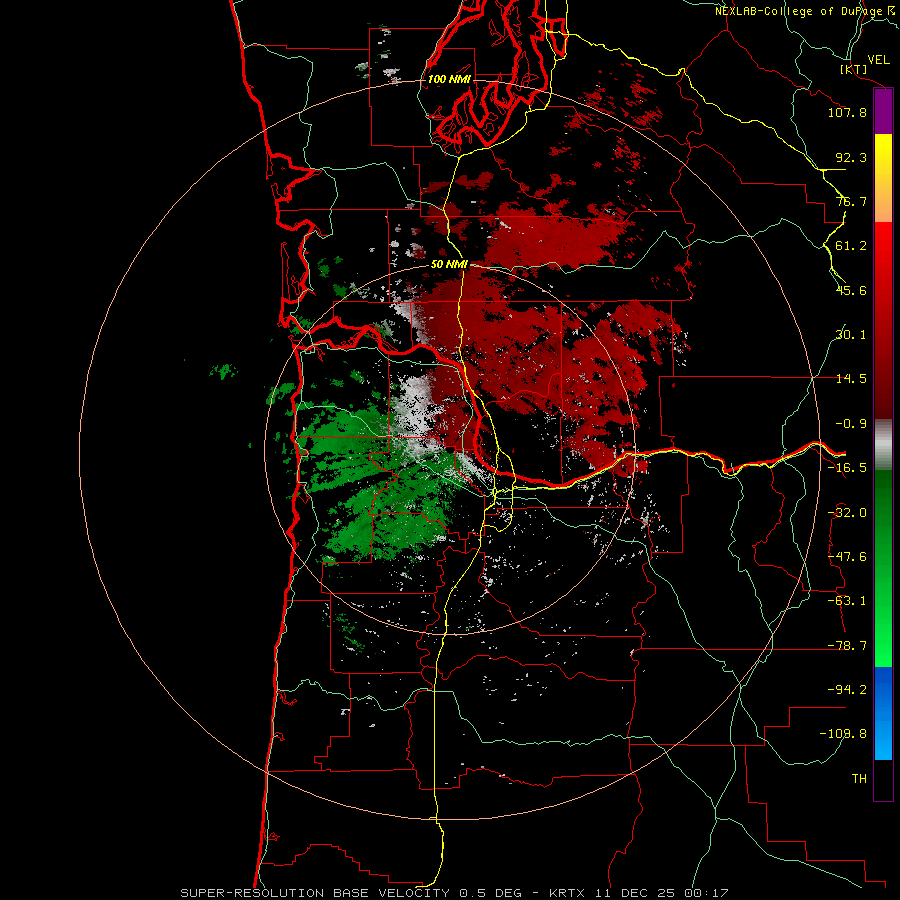Select the 76.7 scale value

coord(851,201)
